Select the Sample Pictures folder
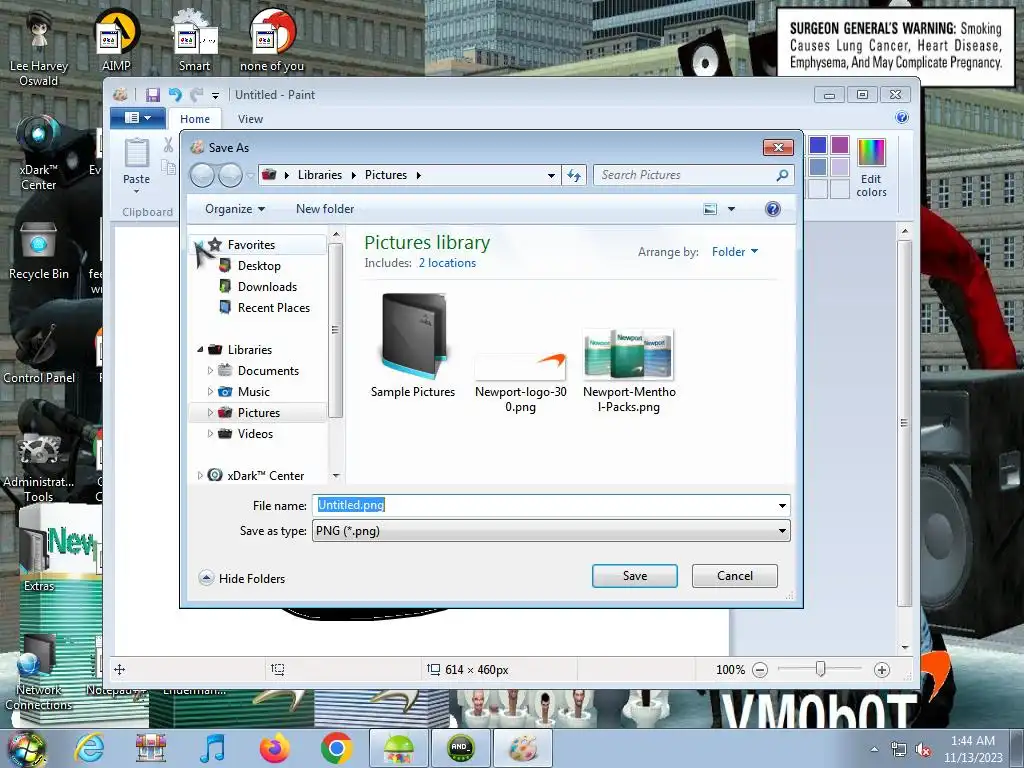 [x=413, y=346]
